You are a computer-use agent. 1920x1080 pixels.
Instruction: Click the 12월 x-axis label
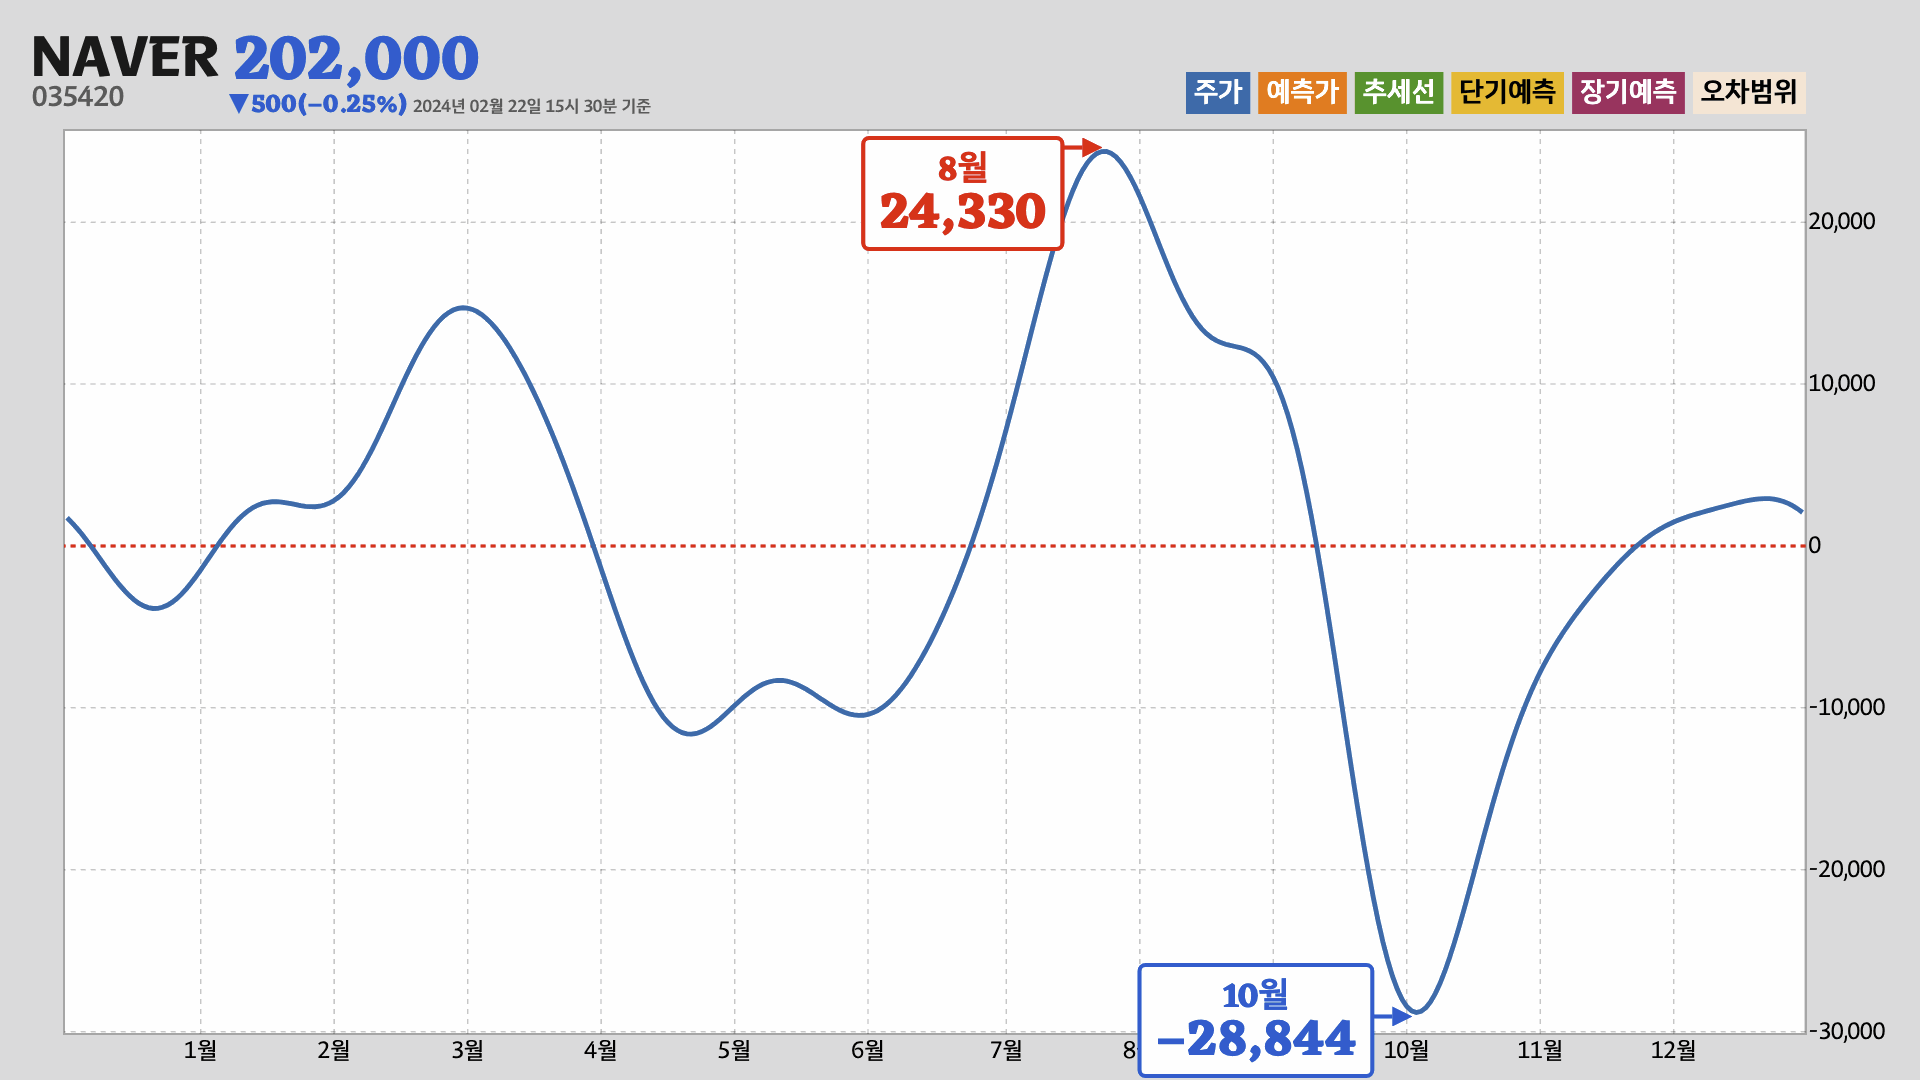coord(1673,1050)
